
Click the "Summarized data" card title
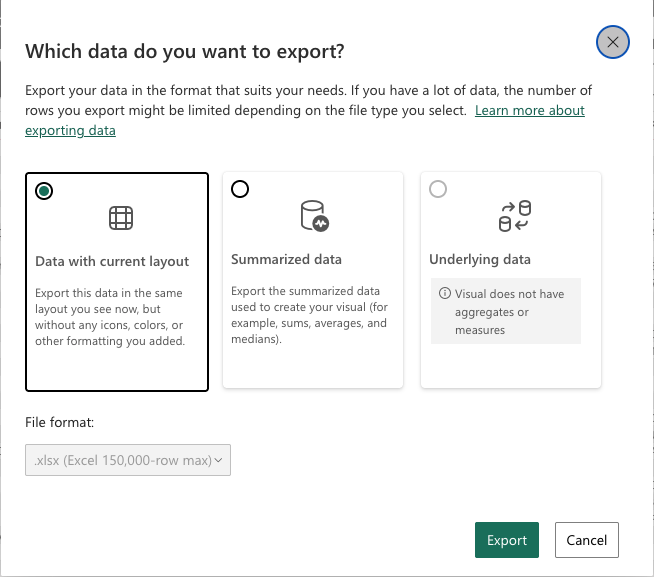pyautogui.click(x=286, y=259)
